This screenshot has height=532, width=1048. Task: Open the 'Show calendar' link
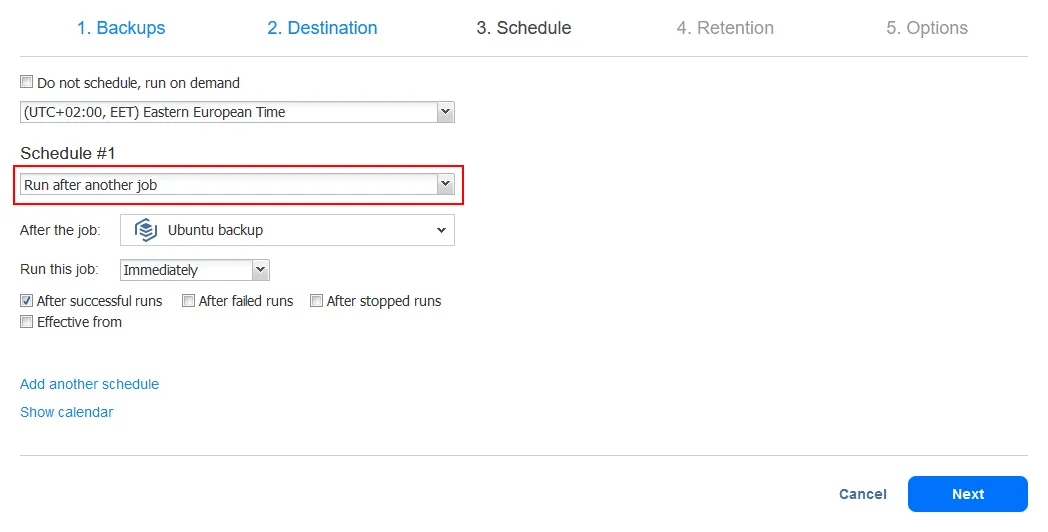pyautogui.click(x=66, y=412)
